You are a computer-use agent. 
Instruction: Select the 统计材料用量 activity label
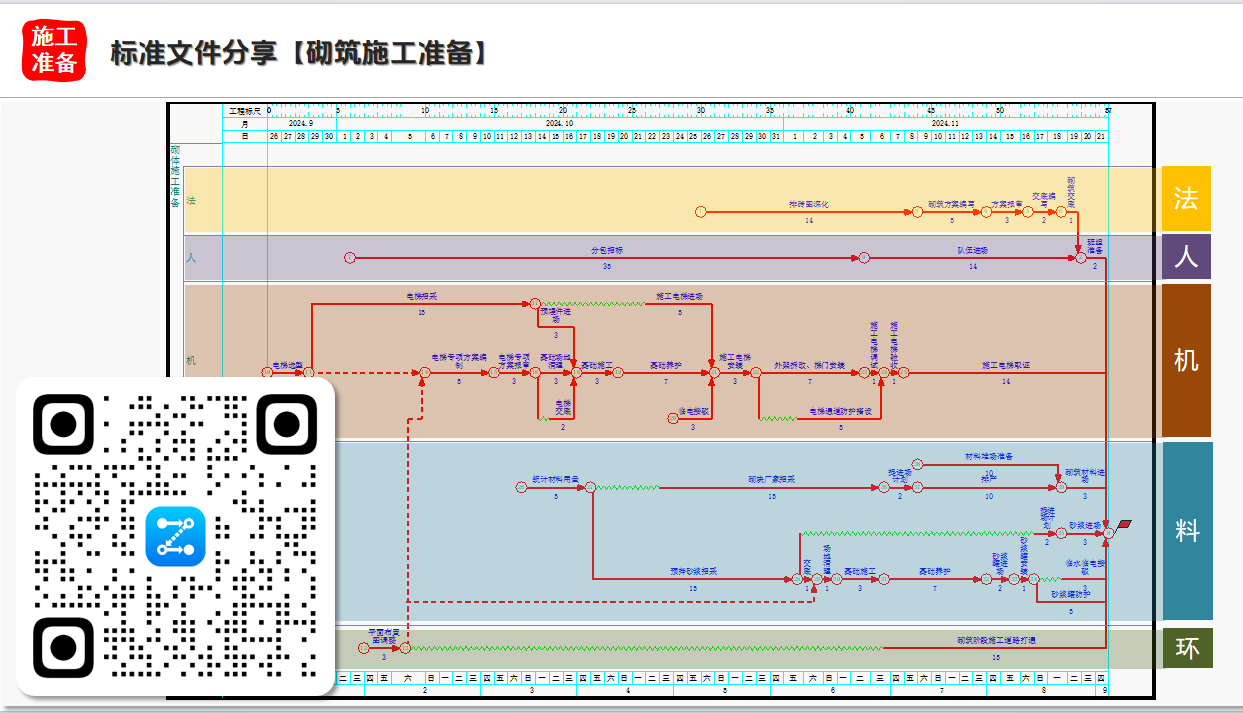click(x=555, y=479)
